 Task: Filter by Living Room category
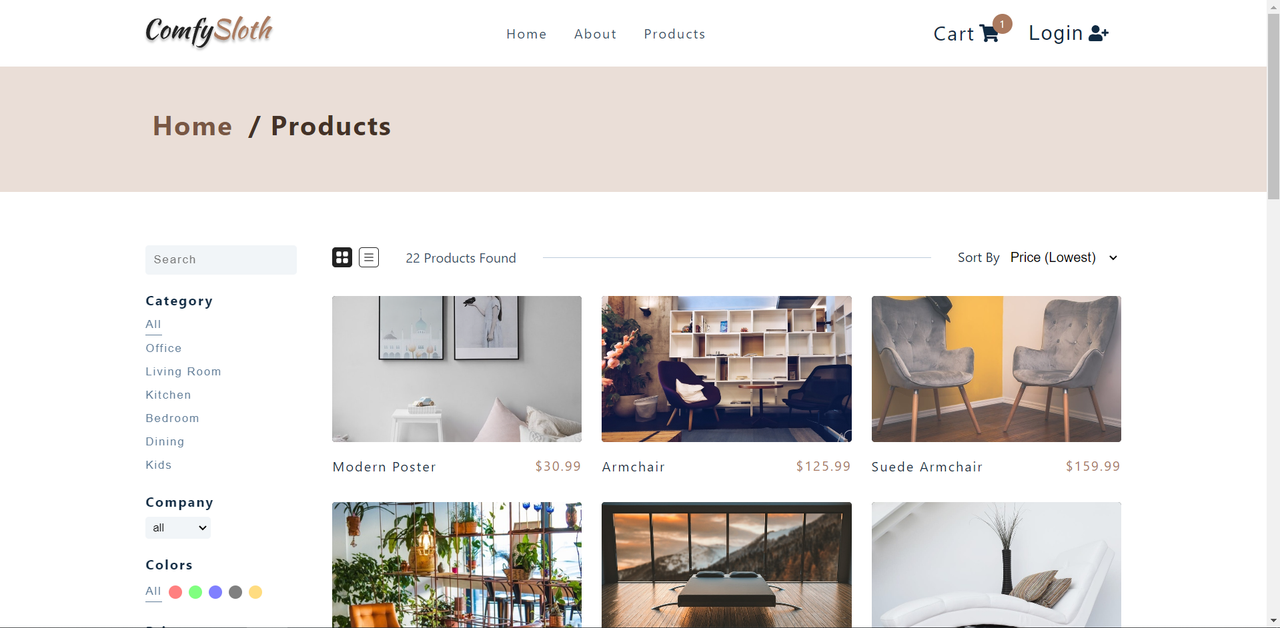183,371
